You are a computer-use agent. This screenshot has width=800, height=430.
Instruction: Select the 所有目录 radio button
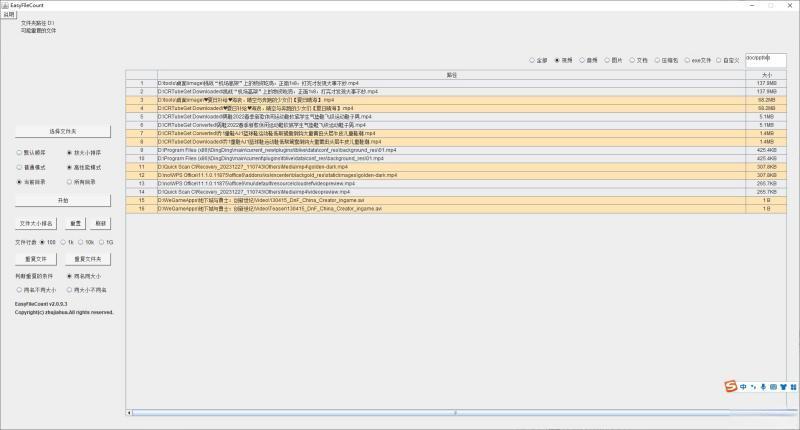pos(81,182)
